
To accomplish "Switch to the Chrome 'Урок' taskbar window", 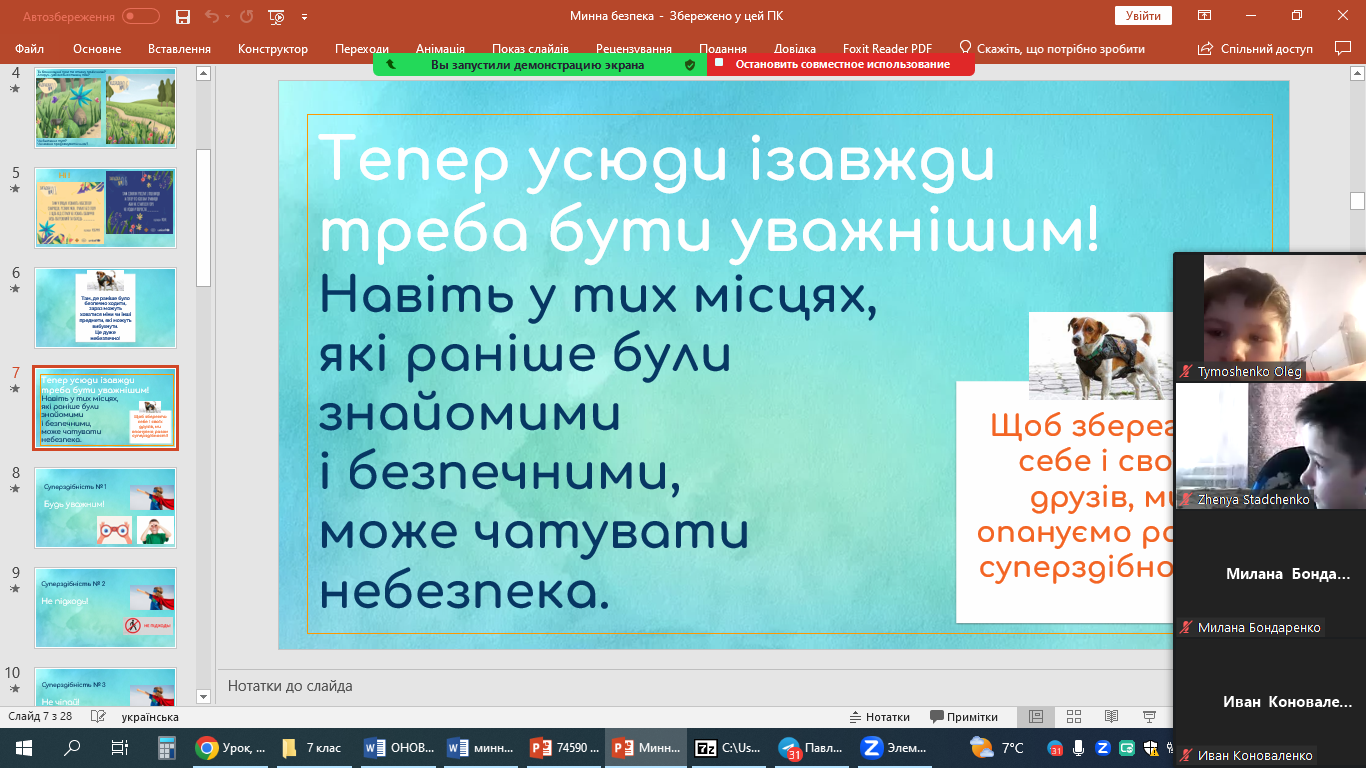I will click(232, 748).
